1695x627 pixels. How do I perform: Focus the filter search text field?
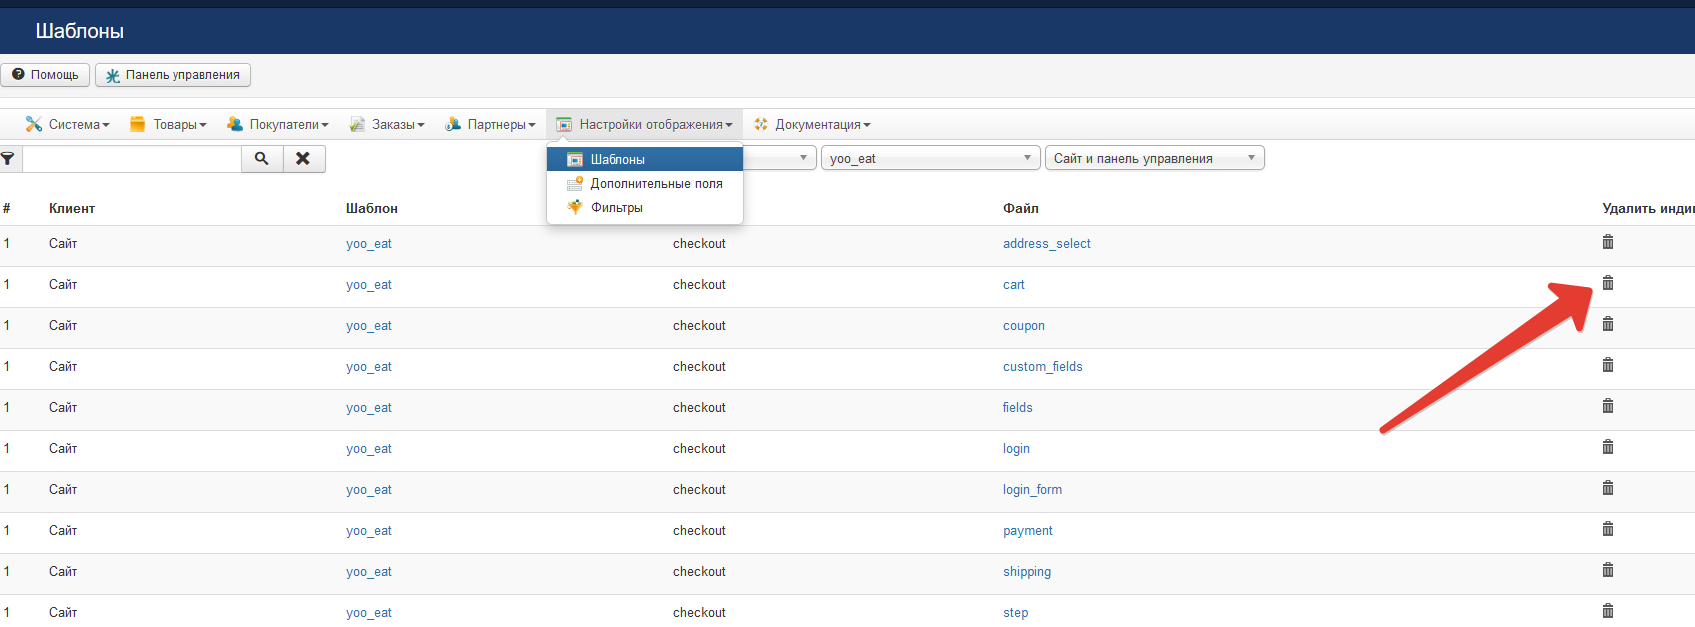point(132,159)
